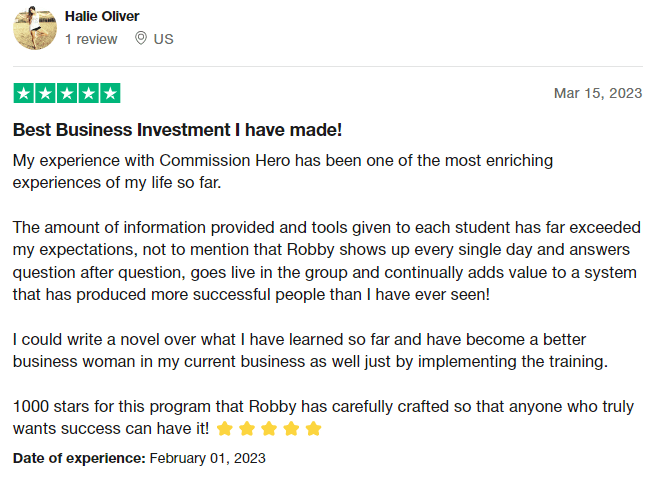This screenshot has height=478, width=650.
Task: Click the location pin icon
Action: click(141, 39)
